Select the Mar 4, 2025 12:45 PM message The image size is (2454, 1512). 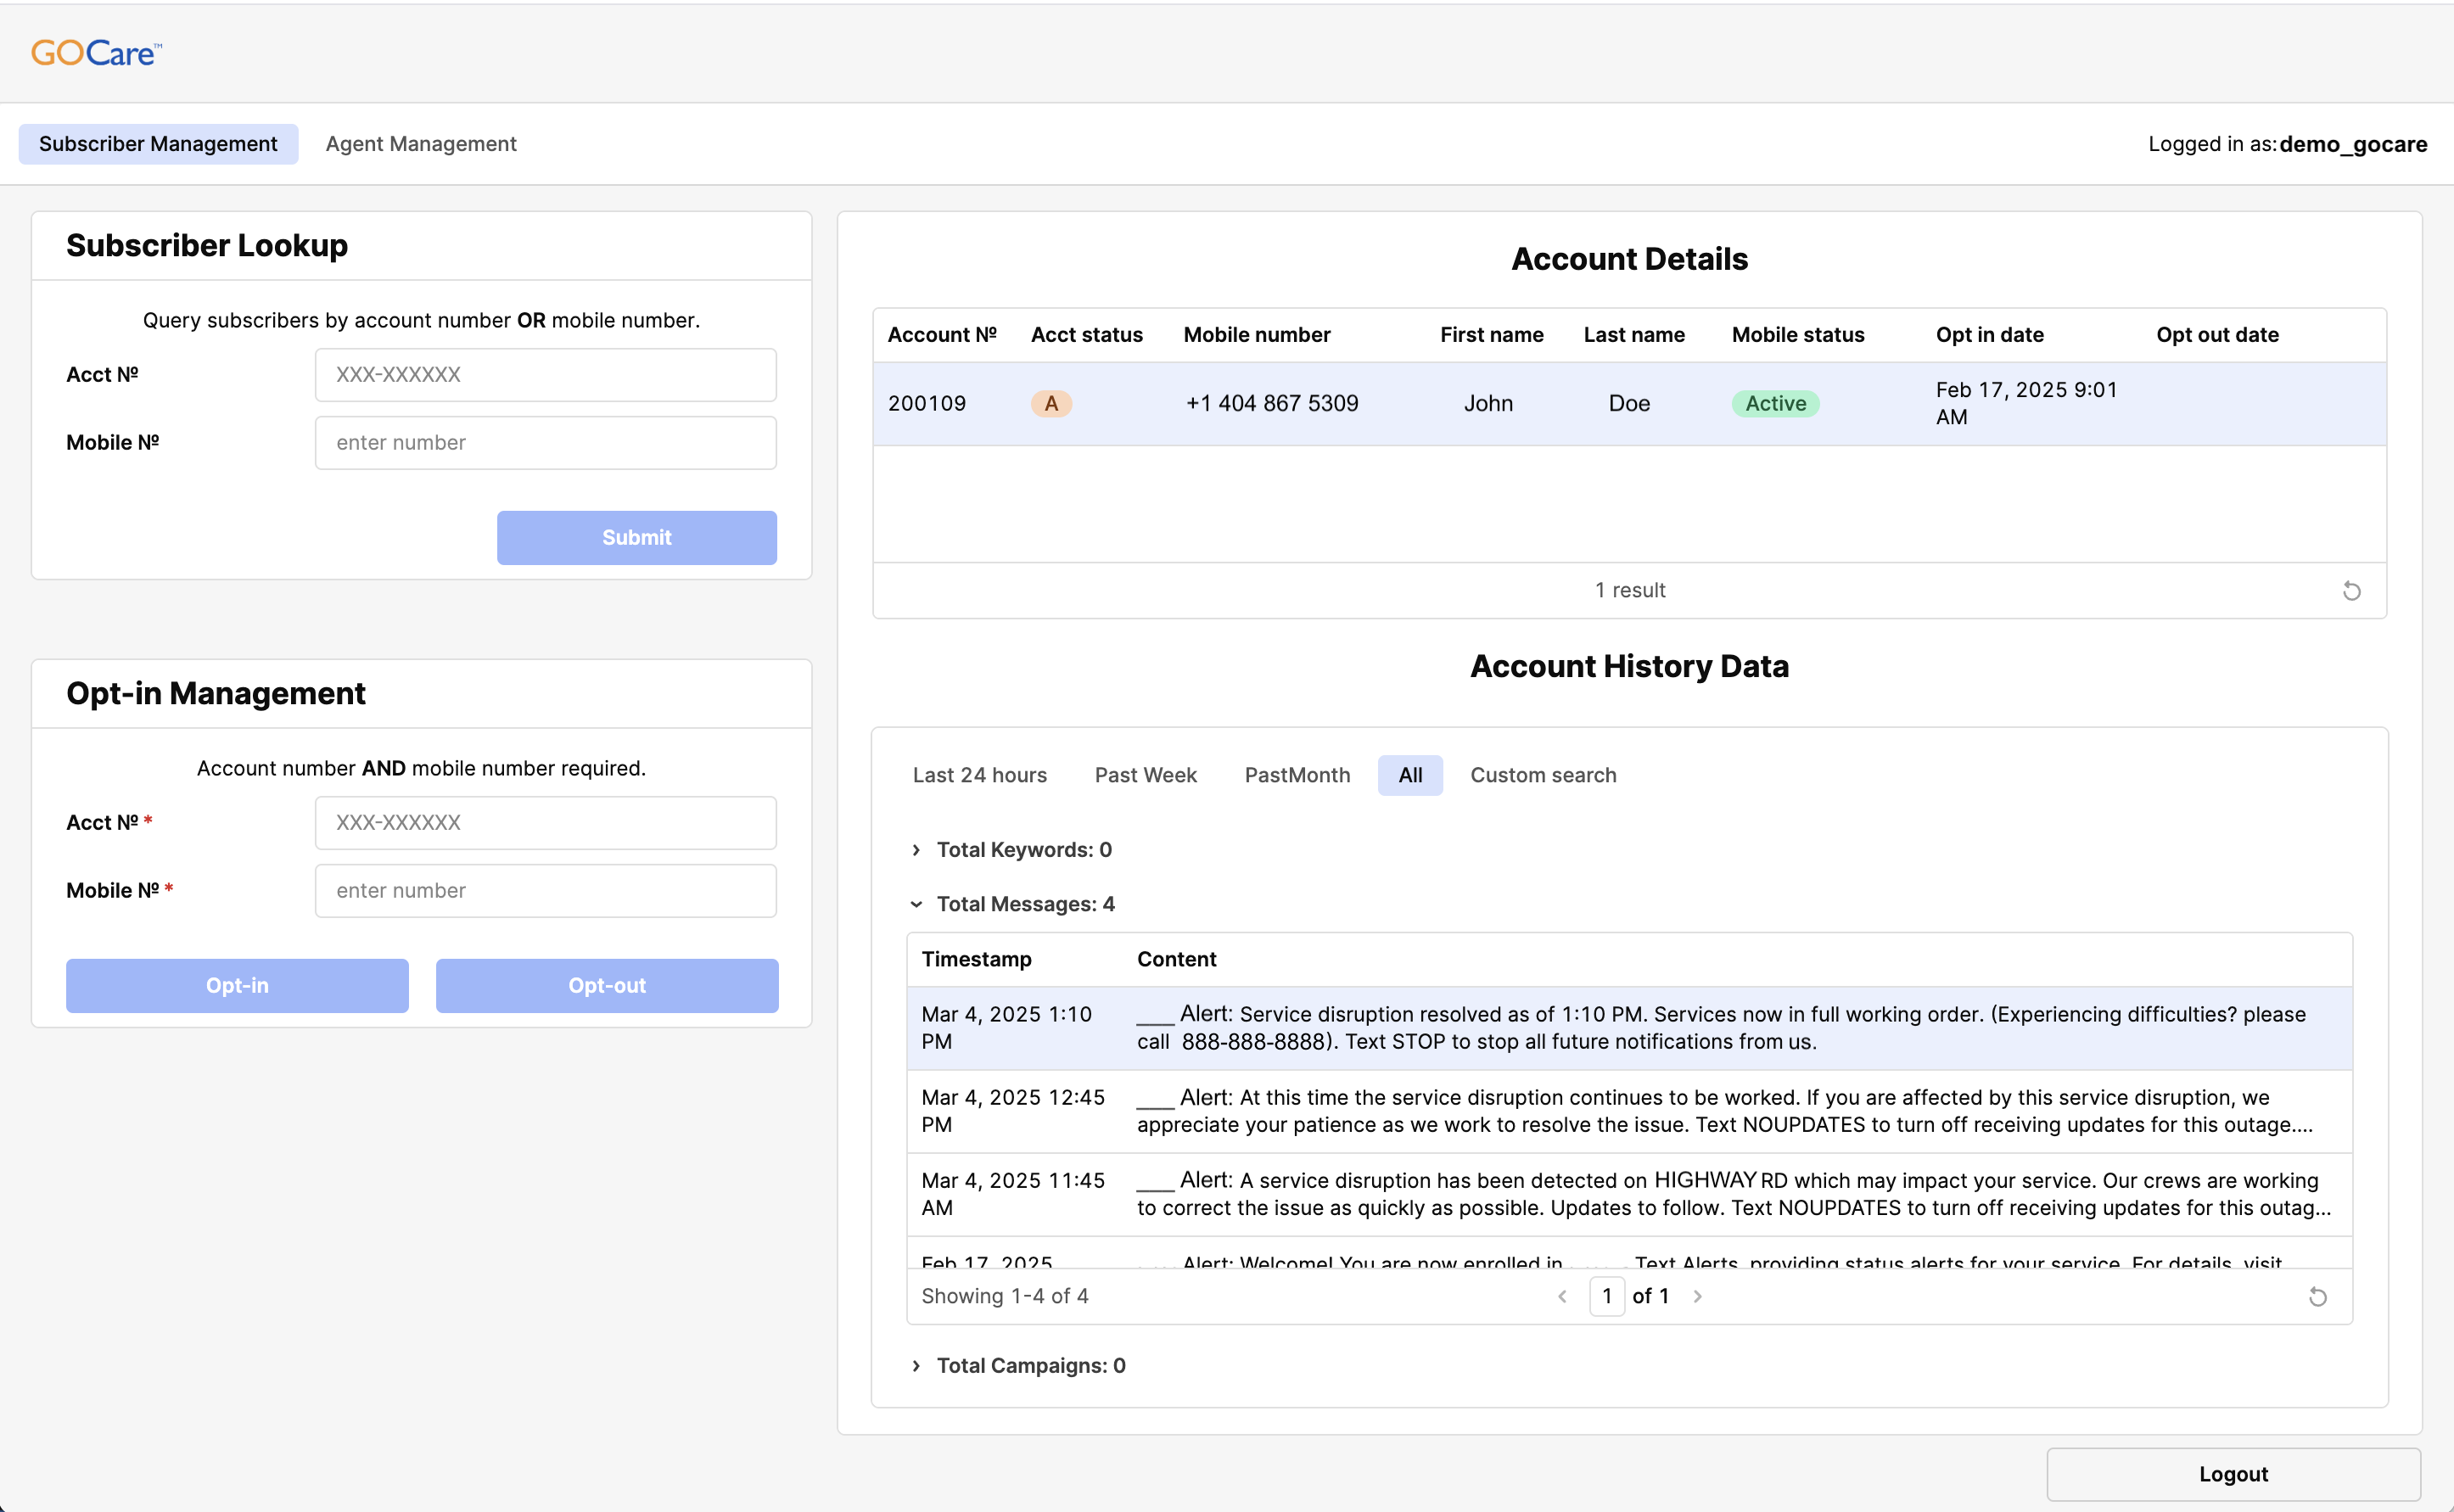tap(1629, 1112)
